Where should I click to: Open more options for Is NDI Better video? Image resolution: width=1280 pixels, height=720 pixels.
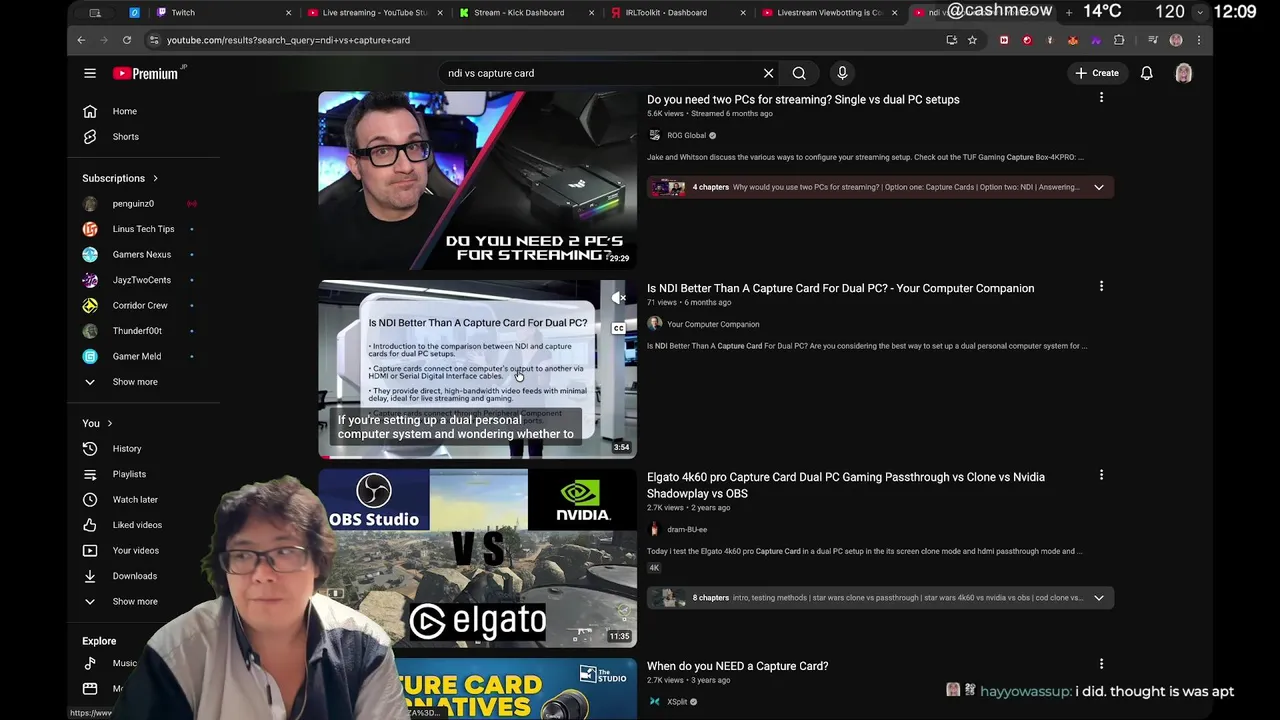[1101, 287]
